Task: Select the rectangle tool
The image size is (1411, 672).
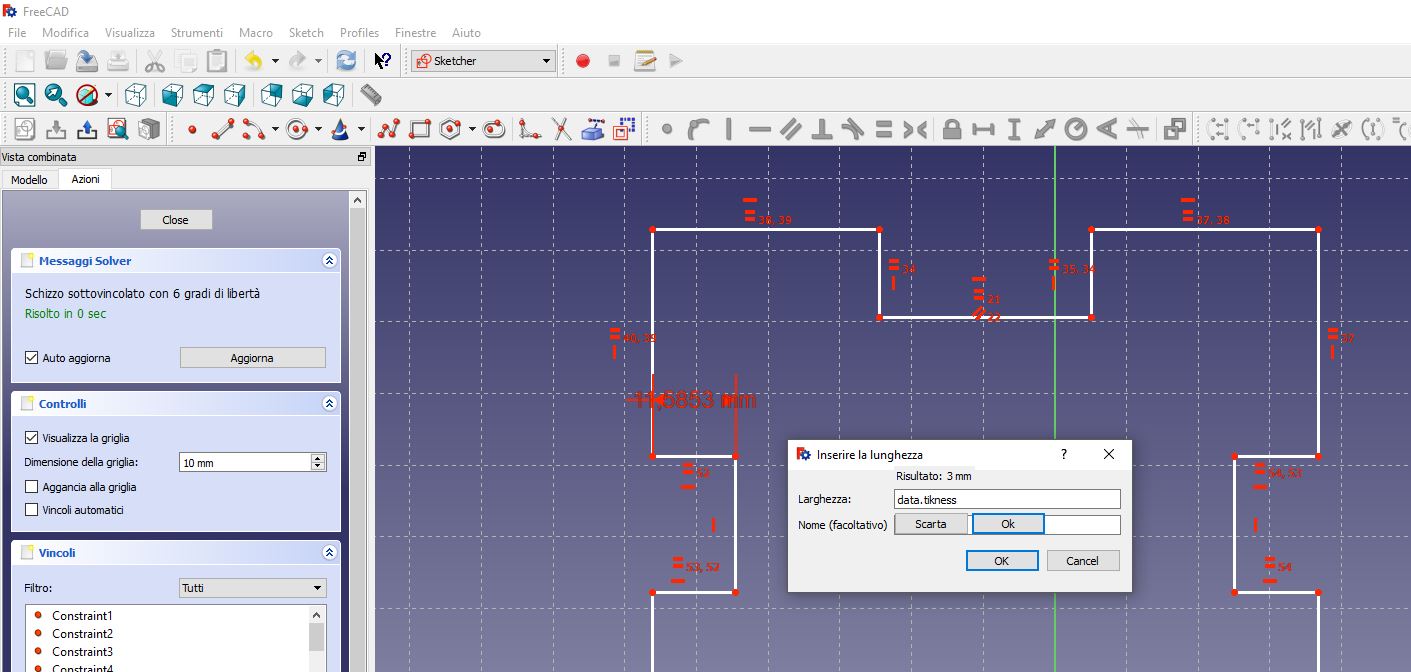Action: [420, 129]
